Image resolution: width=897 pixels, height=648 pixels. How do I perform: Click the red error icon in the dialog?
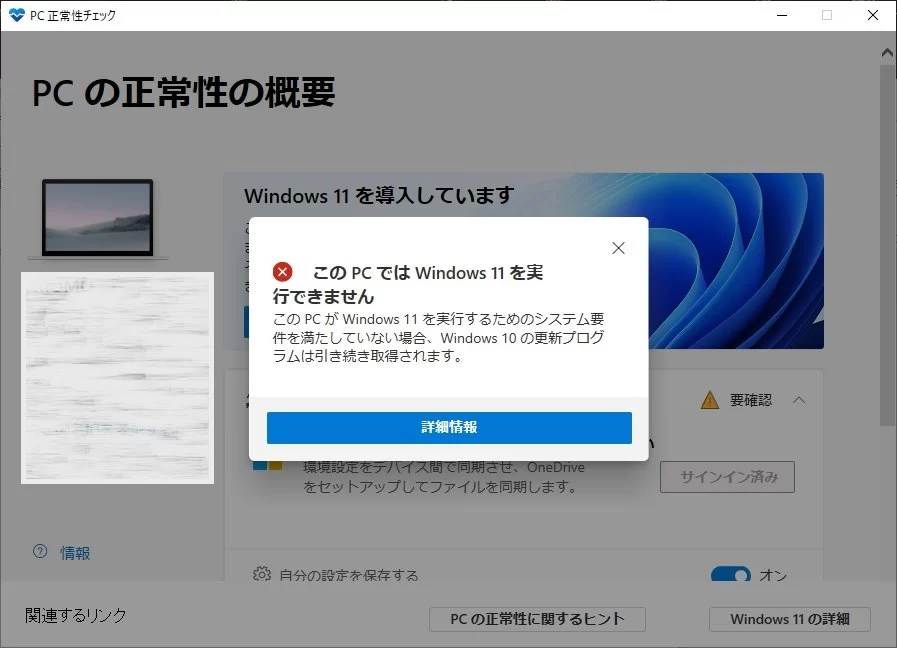pyautogui.click(x=282, y=272)
